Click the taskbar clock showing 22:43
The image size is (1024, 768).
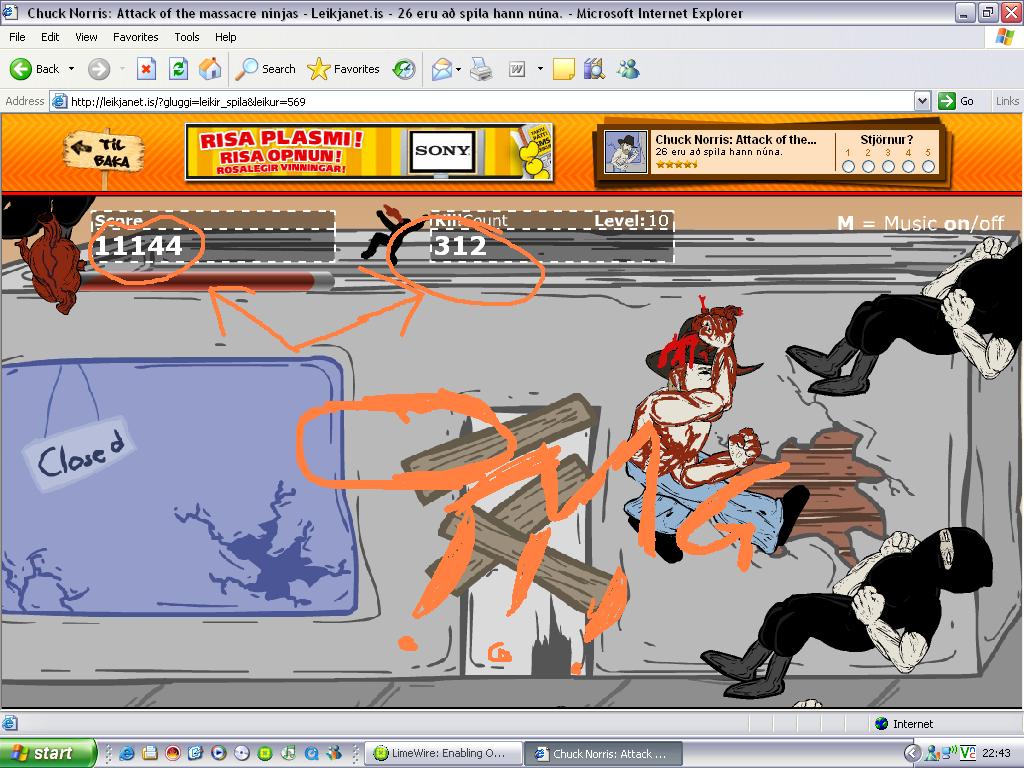996,753
